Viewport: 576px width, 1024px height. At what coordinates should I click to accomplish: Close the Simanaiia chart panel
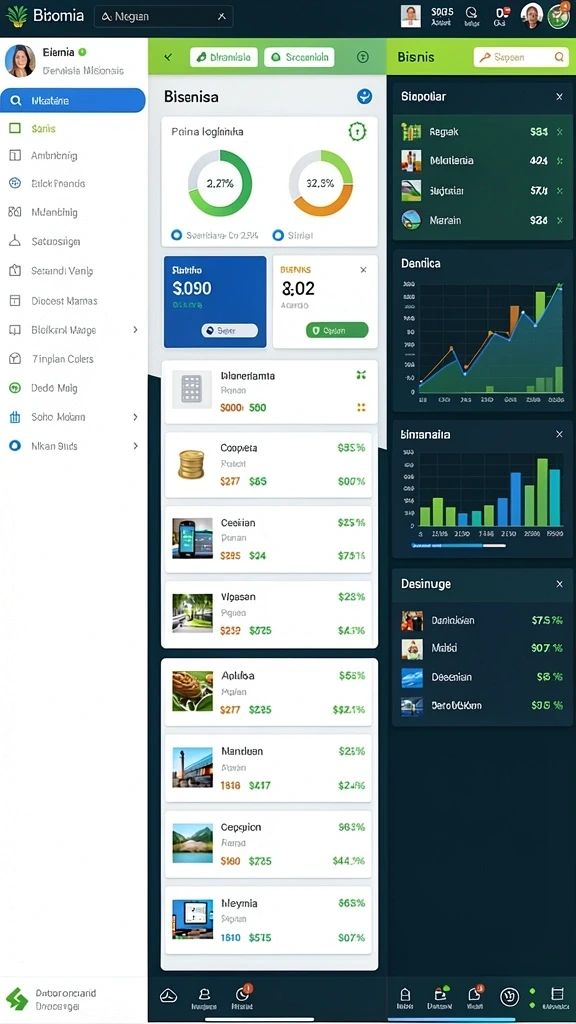(559, 434)
